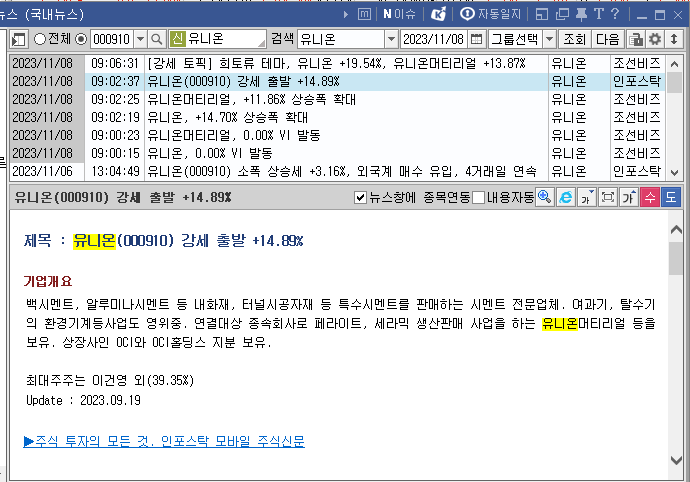
Task: Open settings gear icon in toolbar
Action: coord(655,39)
